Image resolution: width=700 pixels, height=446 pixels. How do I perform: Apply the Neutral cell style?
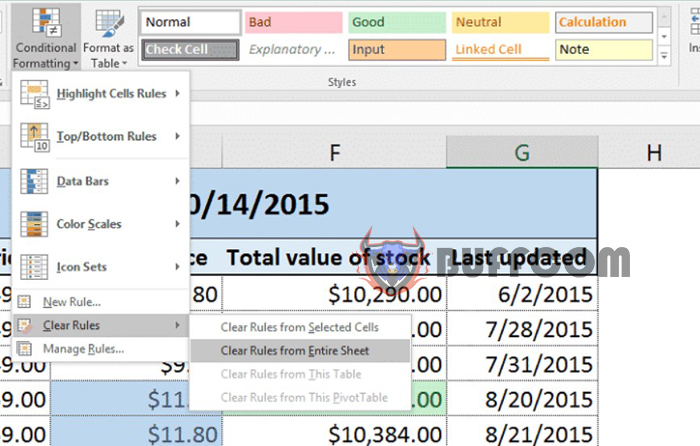coord(500,22)
